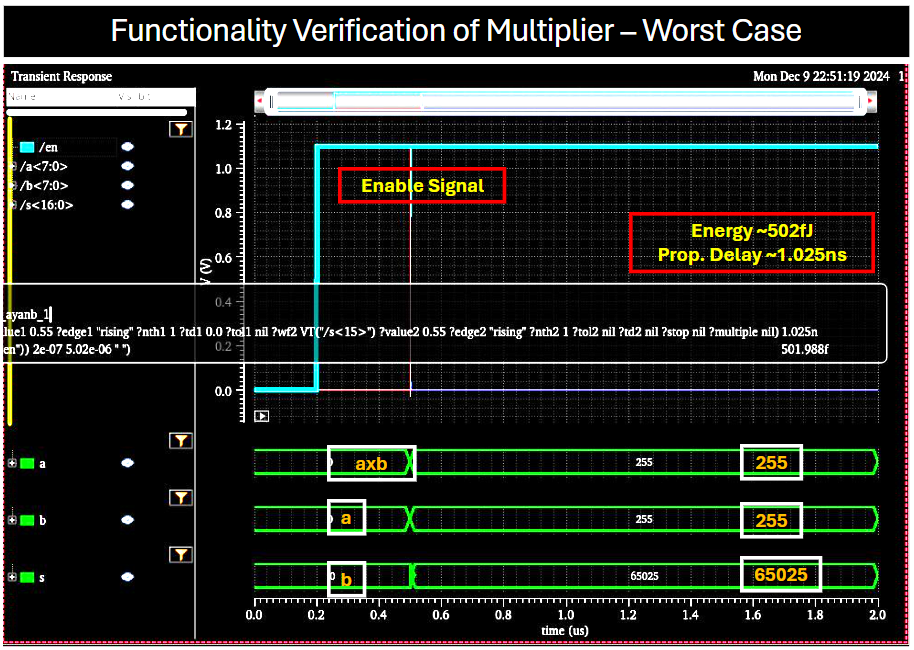
Task: Expand the /a<7:0> bus tree node
Action: [13, 166]
